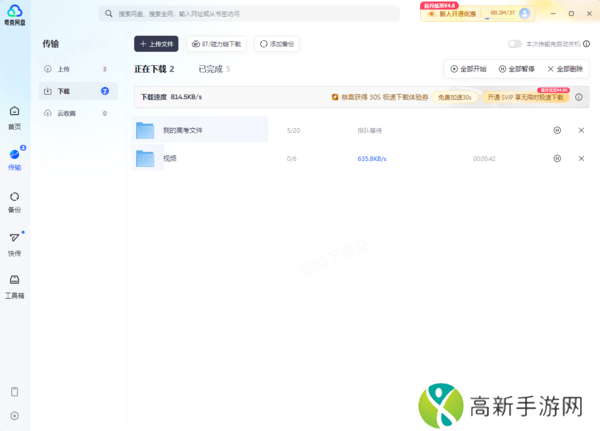The height and width of the screenshot is (431, 600).
Task: Click the info icon beside SVIP speed banner
Action: click(x=579, y=97)
